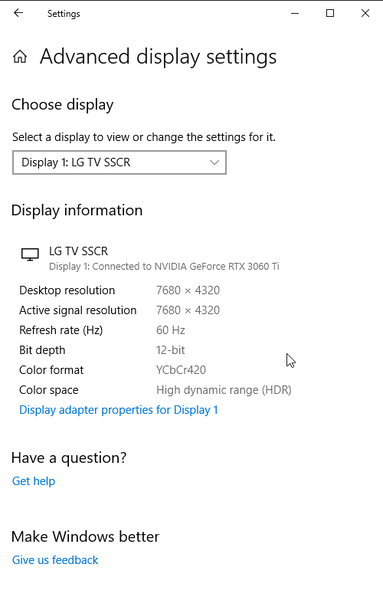Minimize the Settings window
This screenshot has height=600, width=383.
(295, 13)
